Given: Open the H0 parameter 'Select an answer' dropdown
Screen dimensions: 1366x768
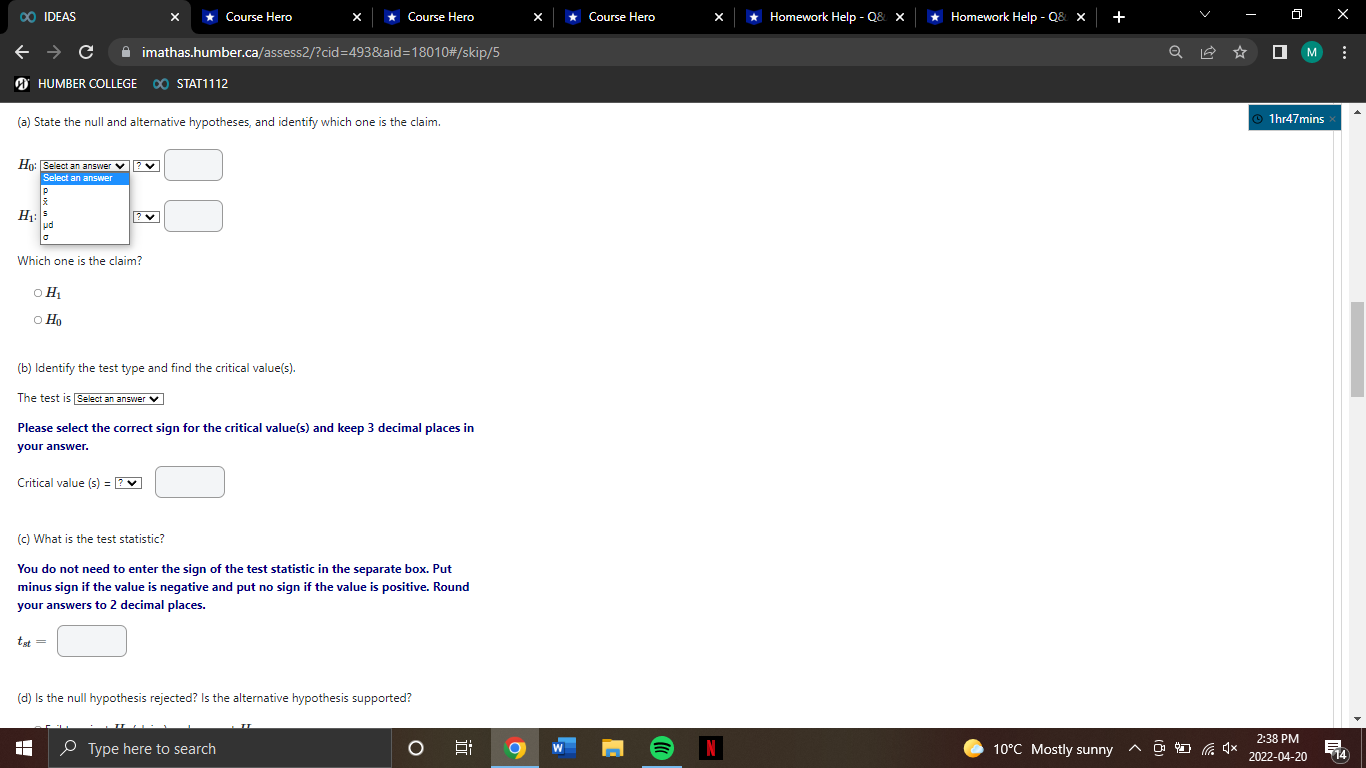Looking at the screenshot, I should [85, 166].
